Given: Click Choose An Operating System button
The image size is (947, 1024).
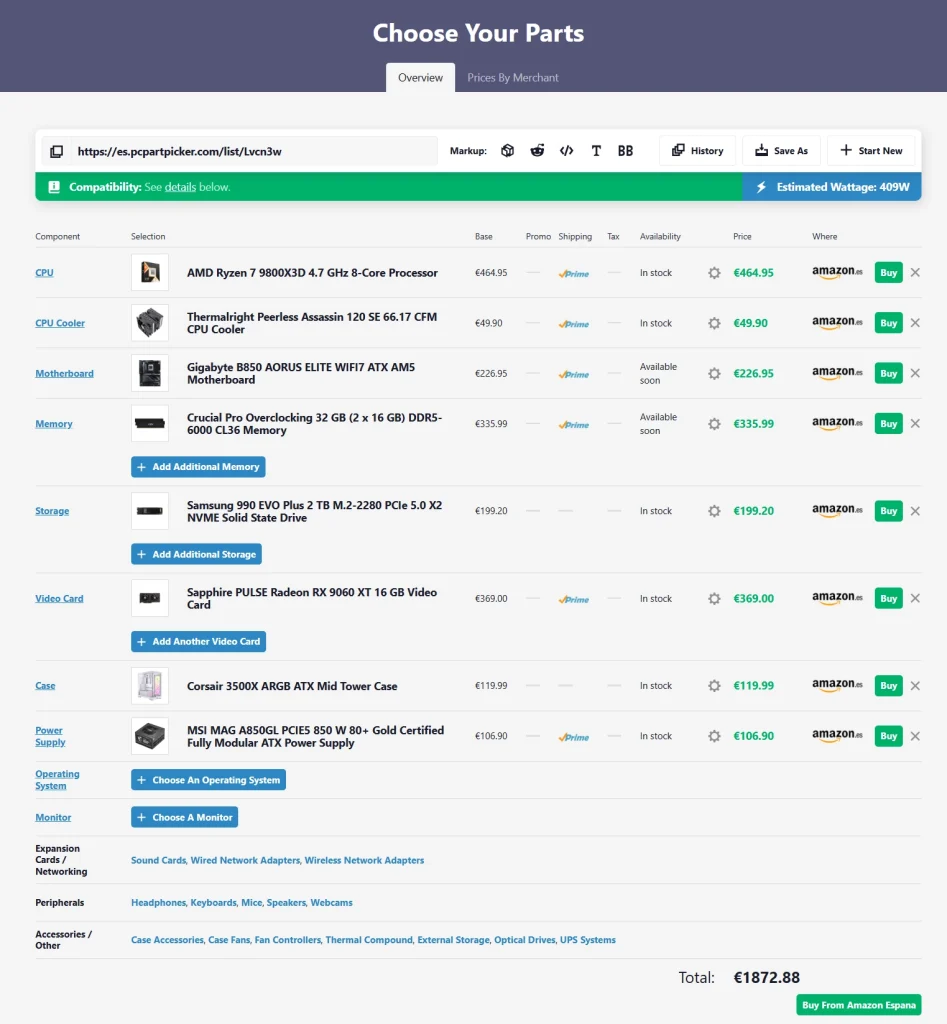Looking at the screenshot, I should pos(208,780).
